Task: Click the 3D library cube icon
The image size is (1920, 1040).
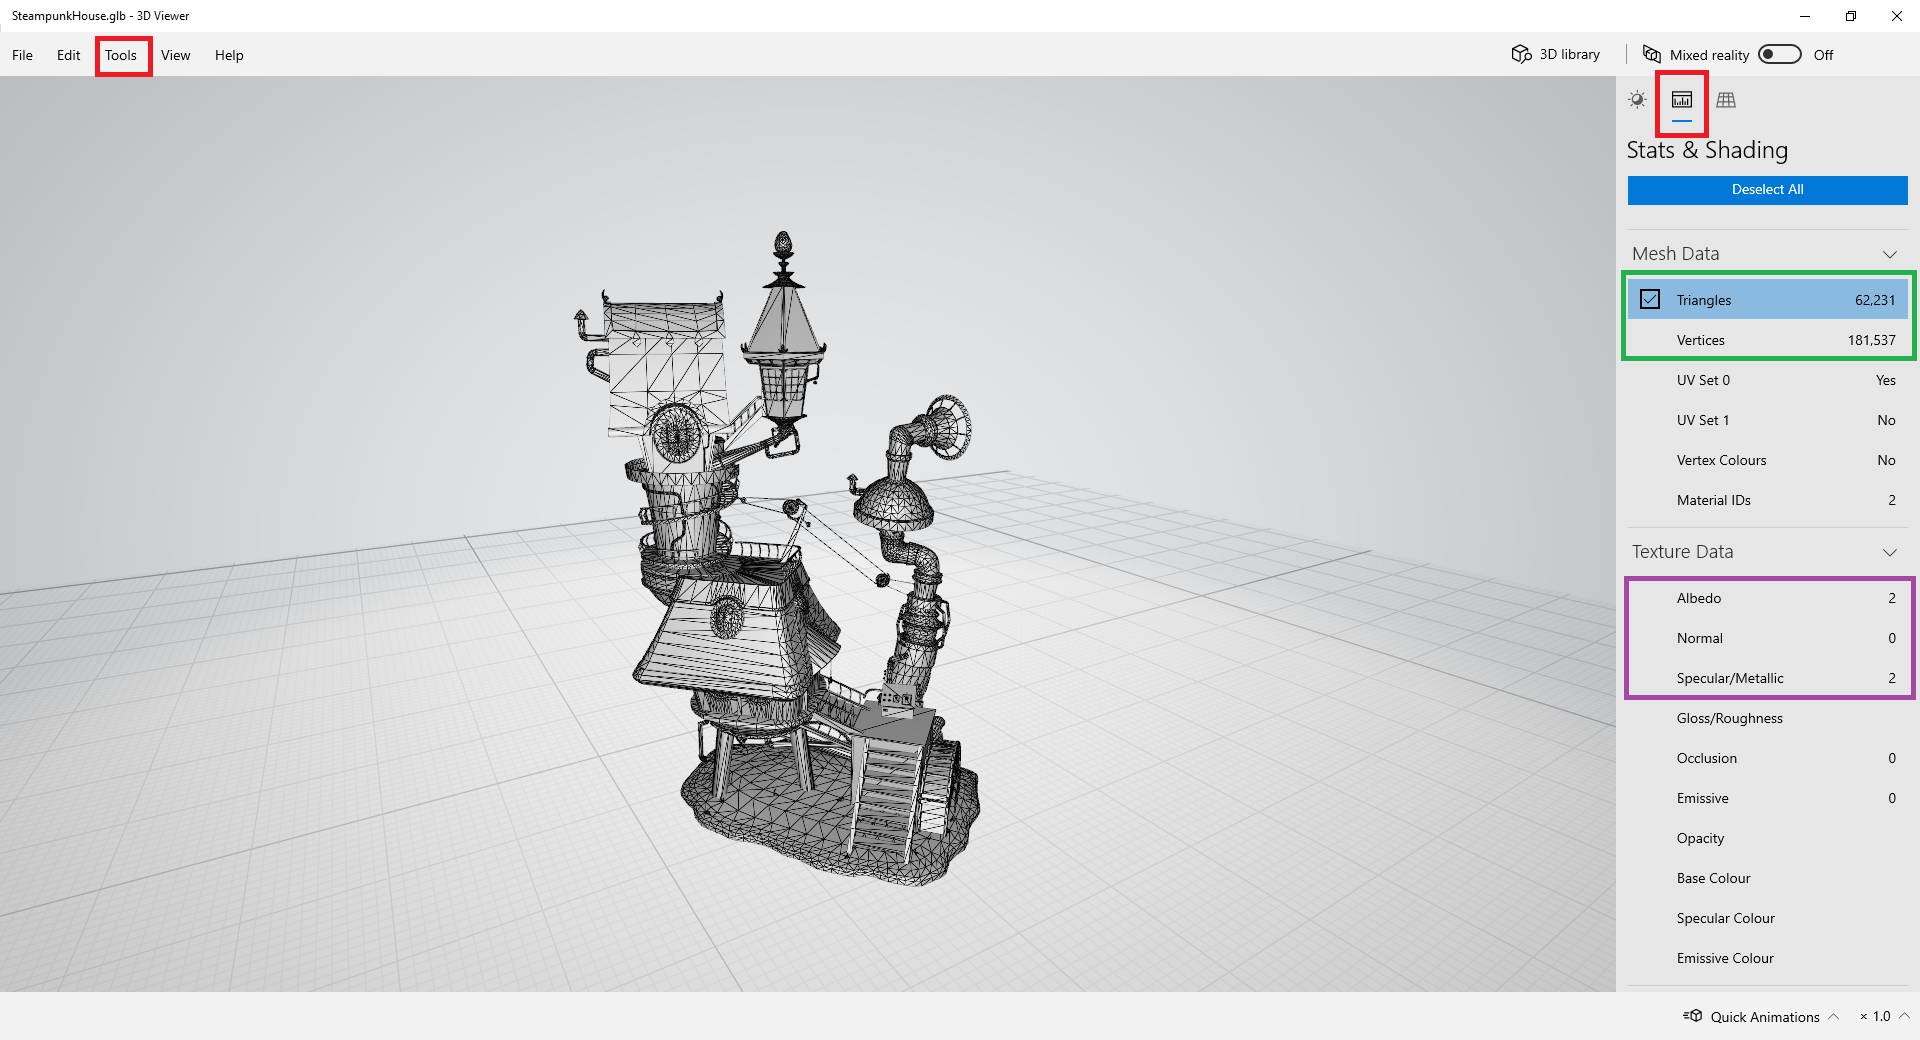Action: click(x=1521, y=54)
